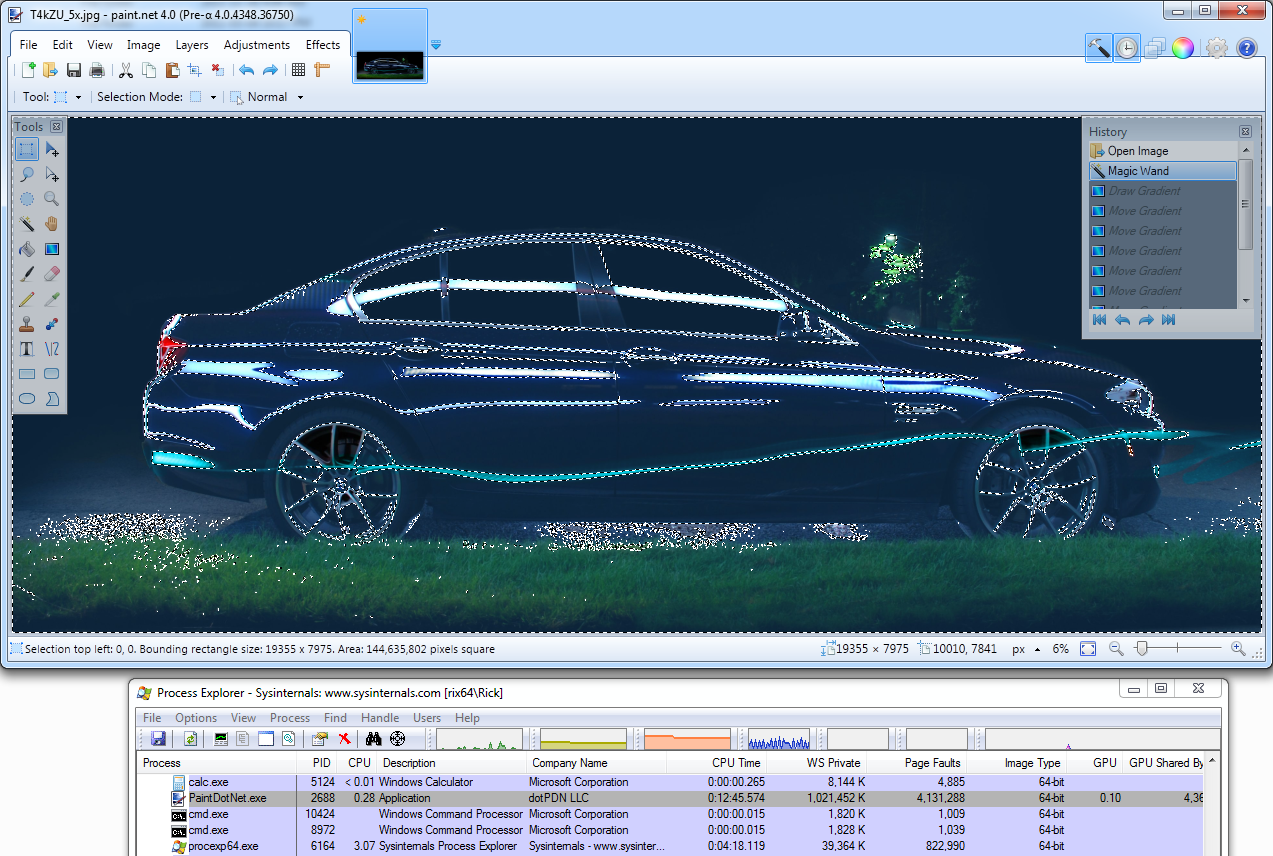Open paint.net Settings gear
The image size is (1273, 856).
pos(1217,47)
